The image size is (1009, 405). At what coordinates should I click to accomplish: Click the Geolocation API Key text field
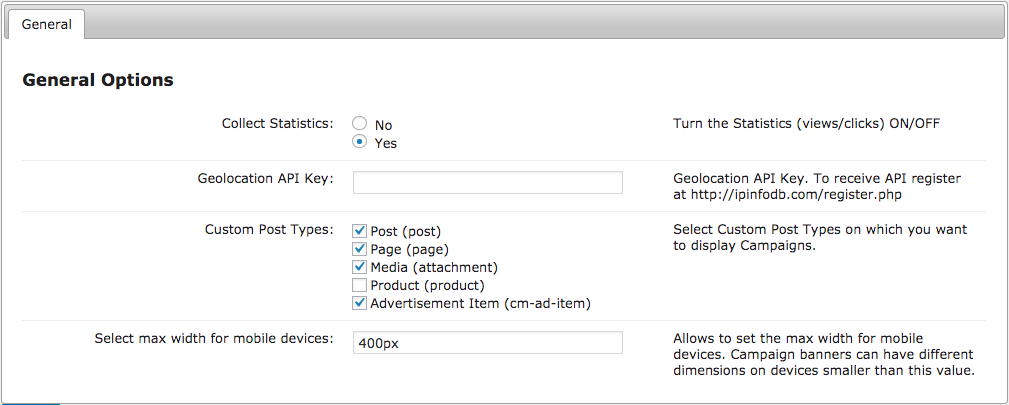tap(488, 182)
